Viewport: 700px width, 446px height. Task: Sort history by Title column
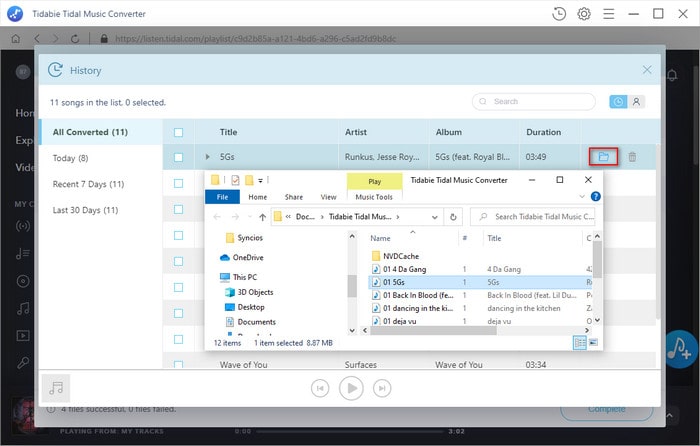tap(228, 132)
